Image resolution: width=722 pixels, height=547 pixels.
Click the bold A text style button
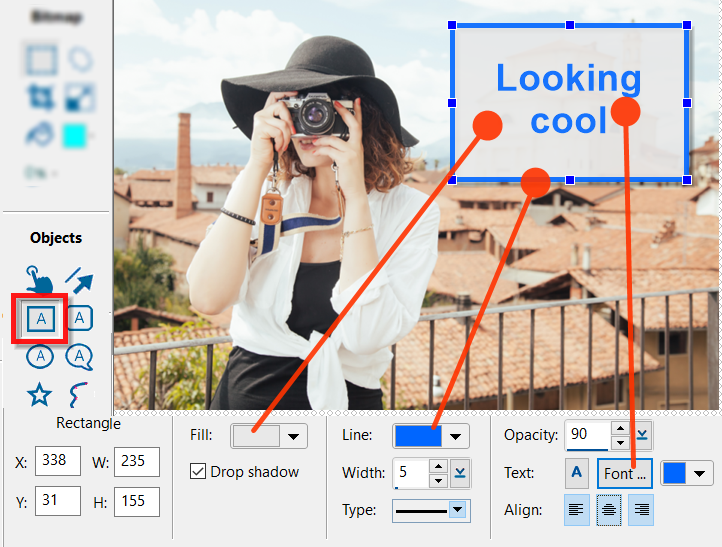(x=577, y=473)
